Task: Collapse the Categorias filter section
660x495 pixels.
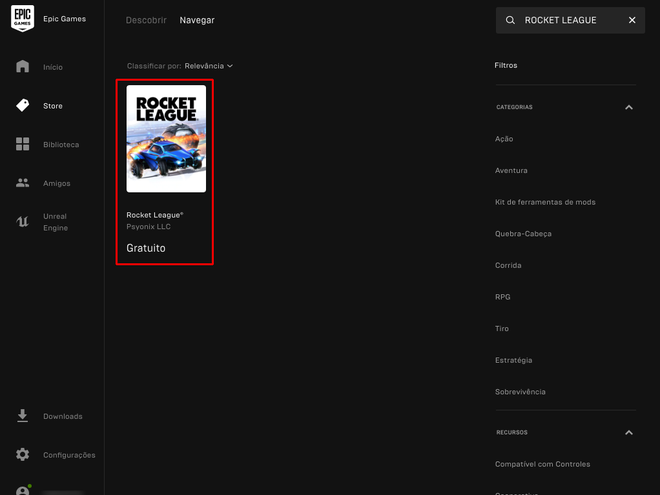Action: [x=629, y=107]
